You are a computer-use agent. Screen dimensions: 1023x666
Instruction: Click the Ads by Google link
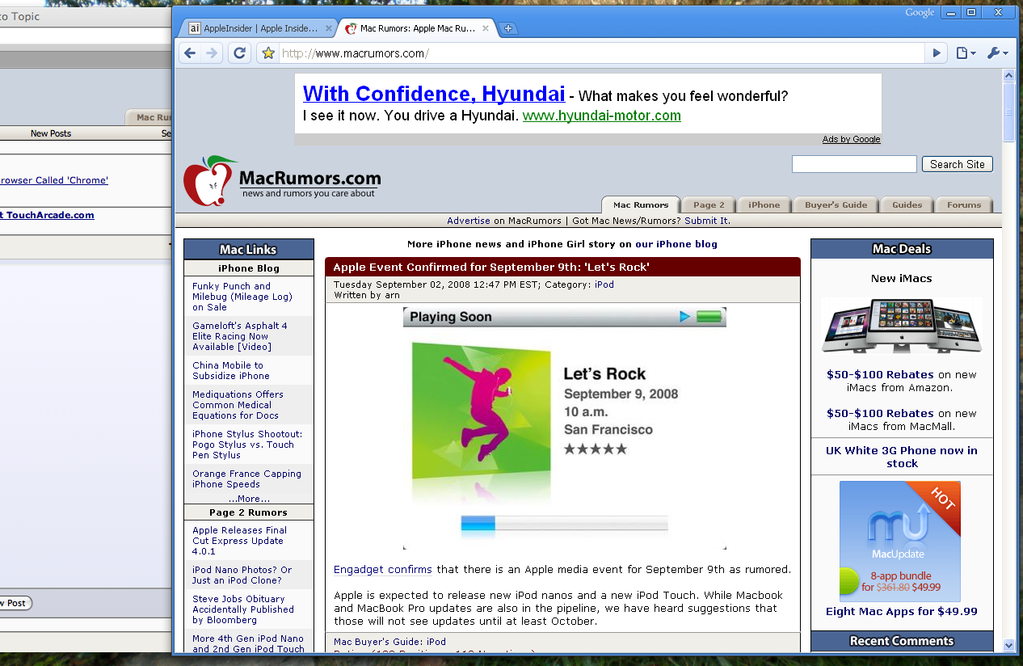pos(851,139)
